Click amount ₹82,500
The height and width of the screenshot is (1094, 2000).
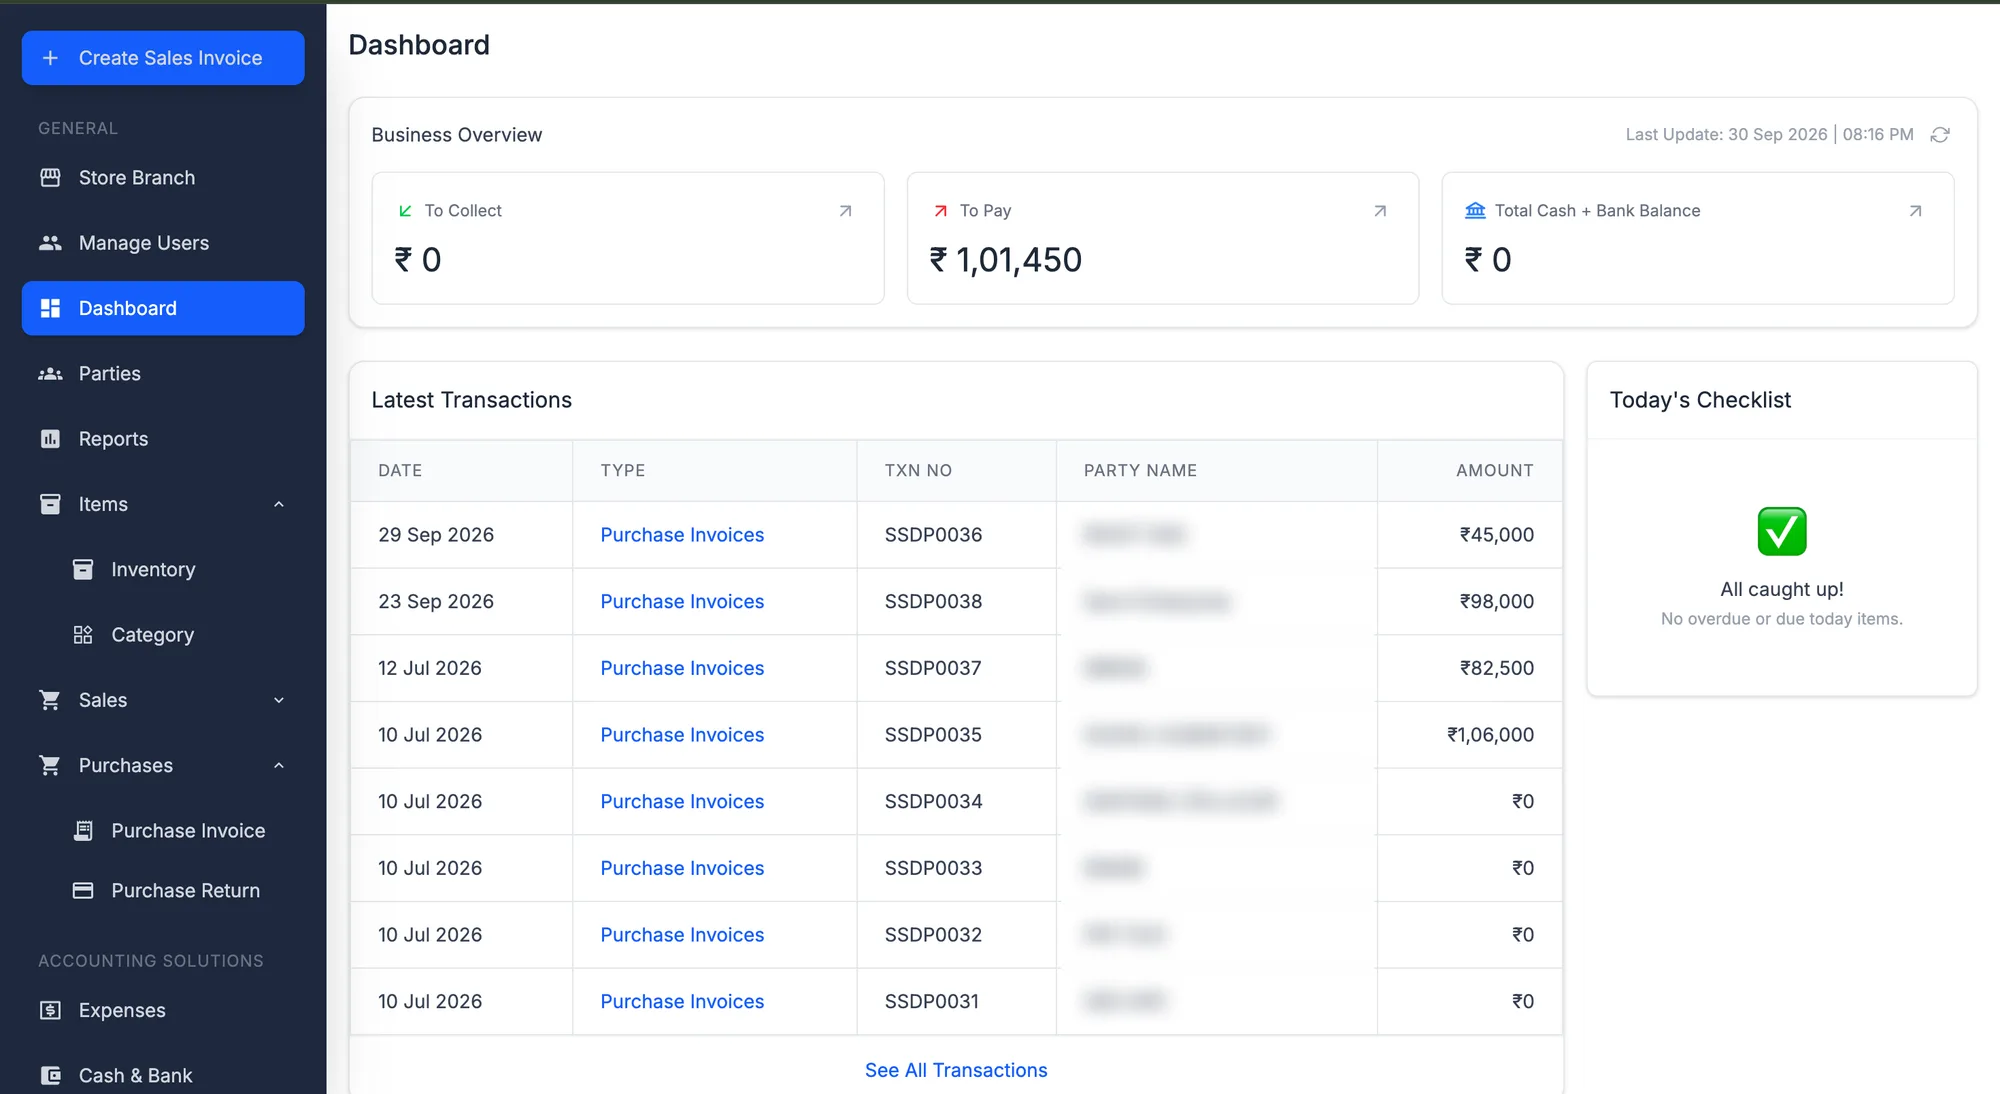coord(1496,668)
